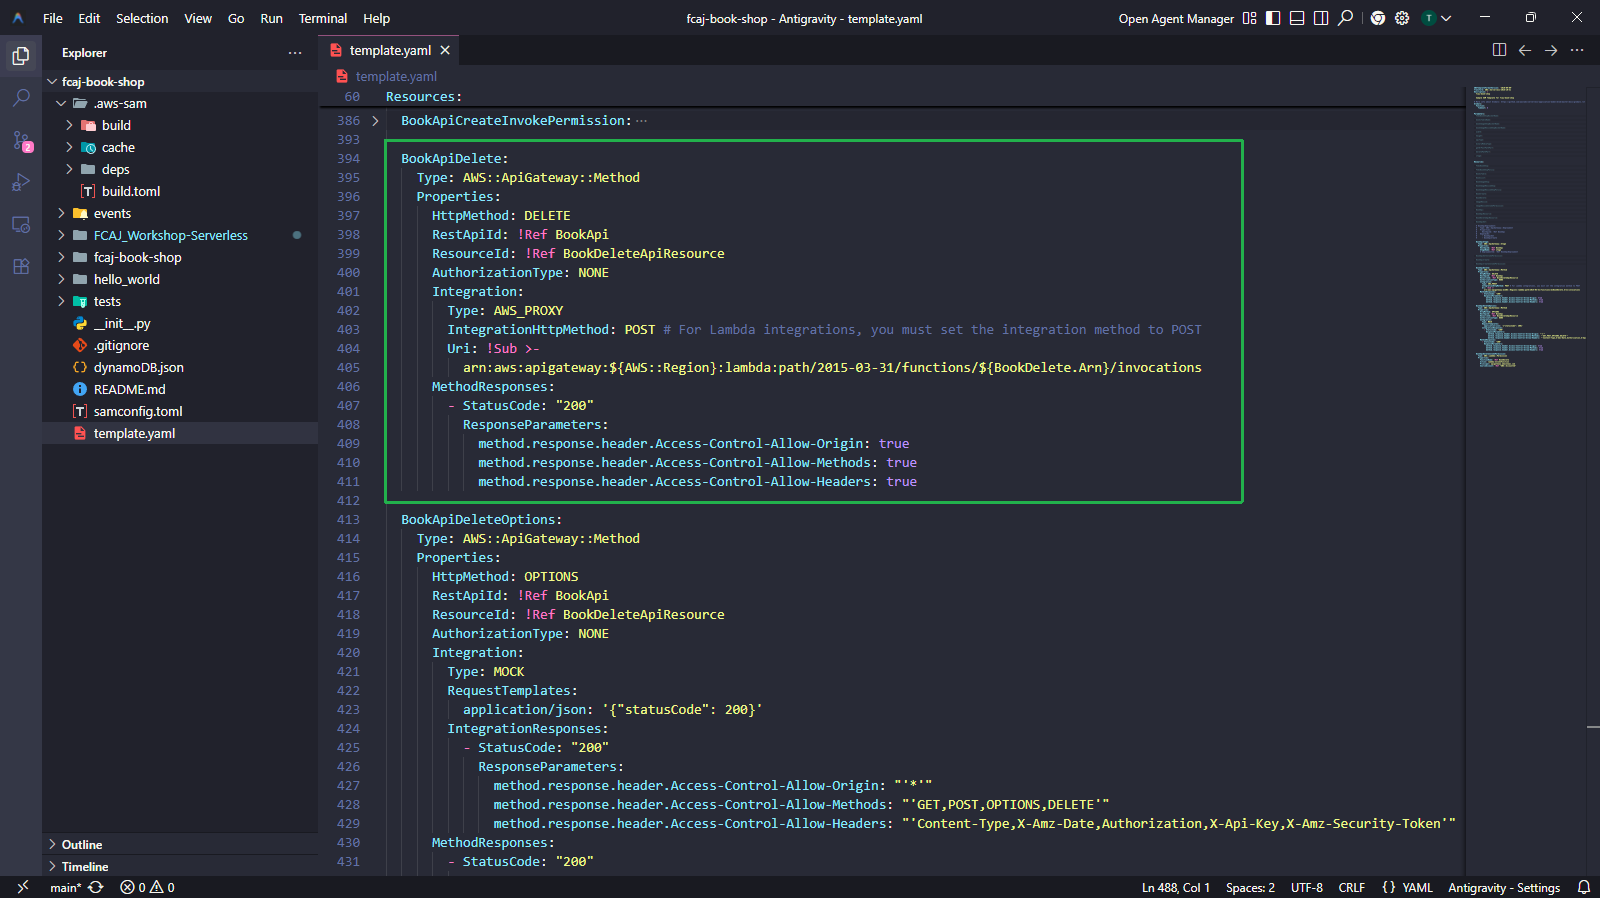Expand the FCAJ_Workshop-Serverless folder
Image resolution: width=1600 pixels, height=898 pixels.
[x=61, y=236]
